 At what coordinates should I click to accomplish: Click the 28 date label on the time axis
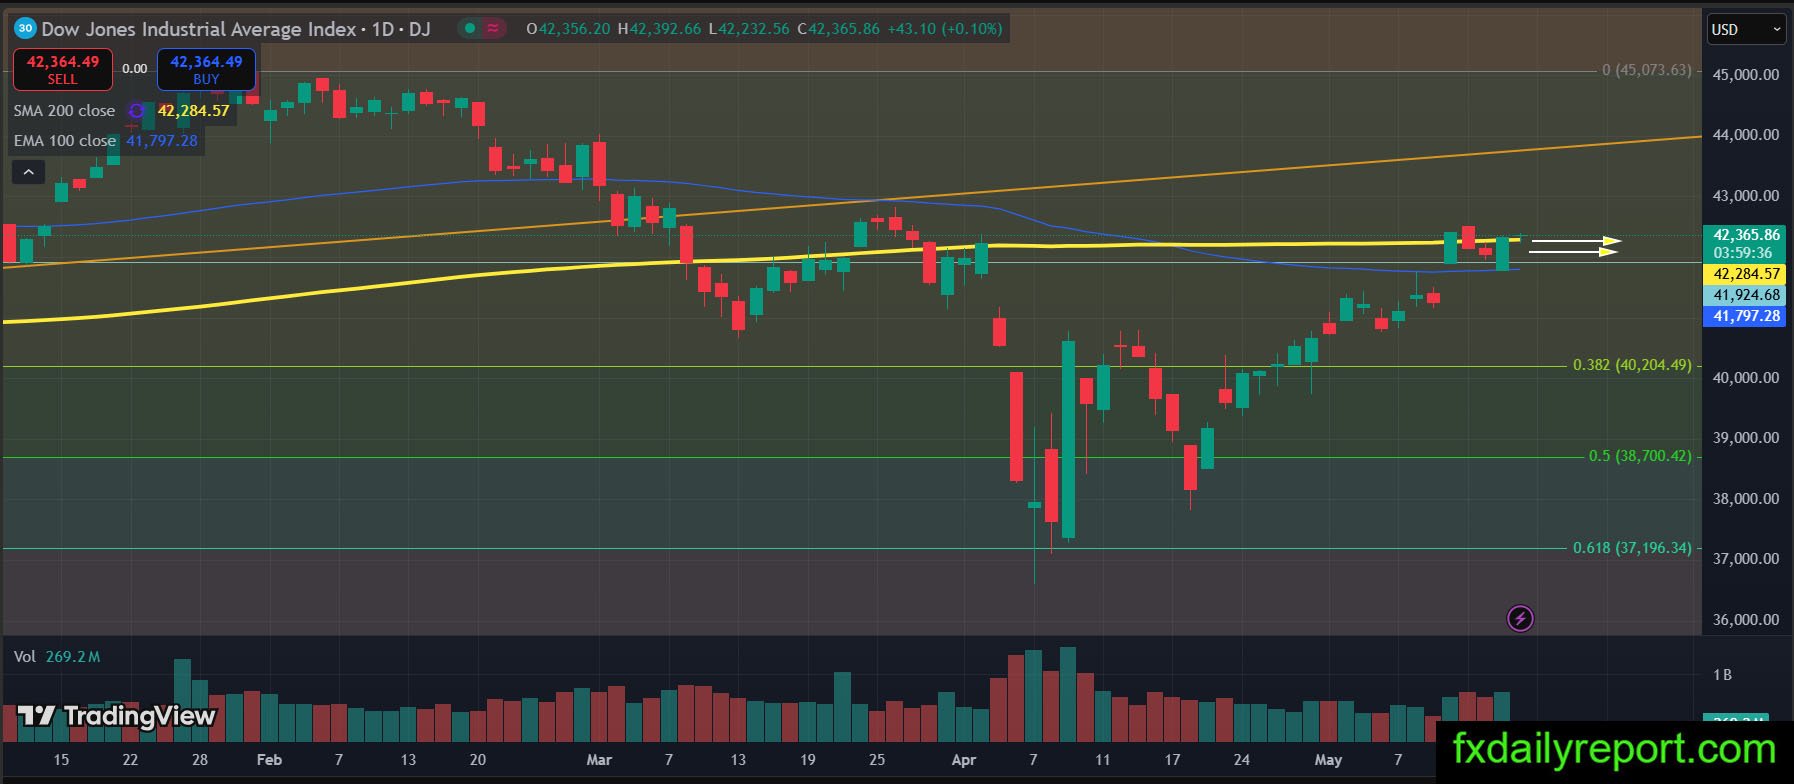pyautogui.click(x=200, y=760)
